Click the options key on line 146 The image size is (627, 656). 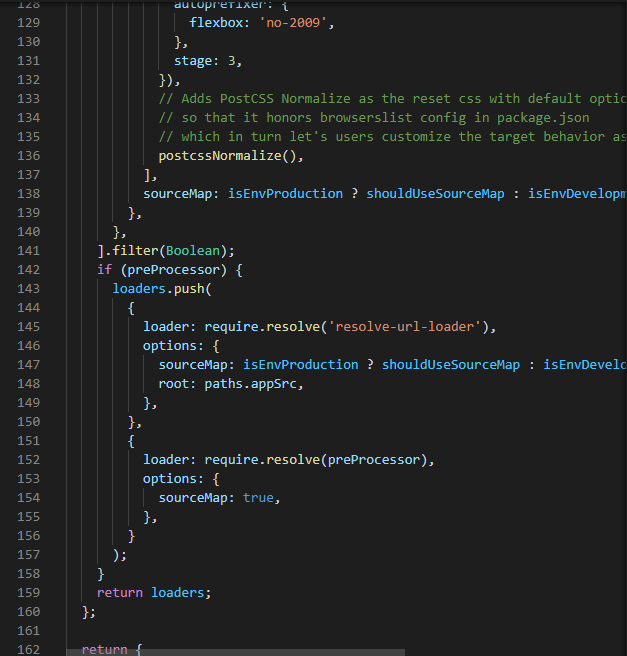click(170, 346)
